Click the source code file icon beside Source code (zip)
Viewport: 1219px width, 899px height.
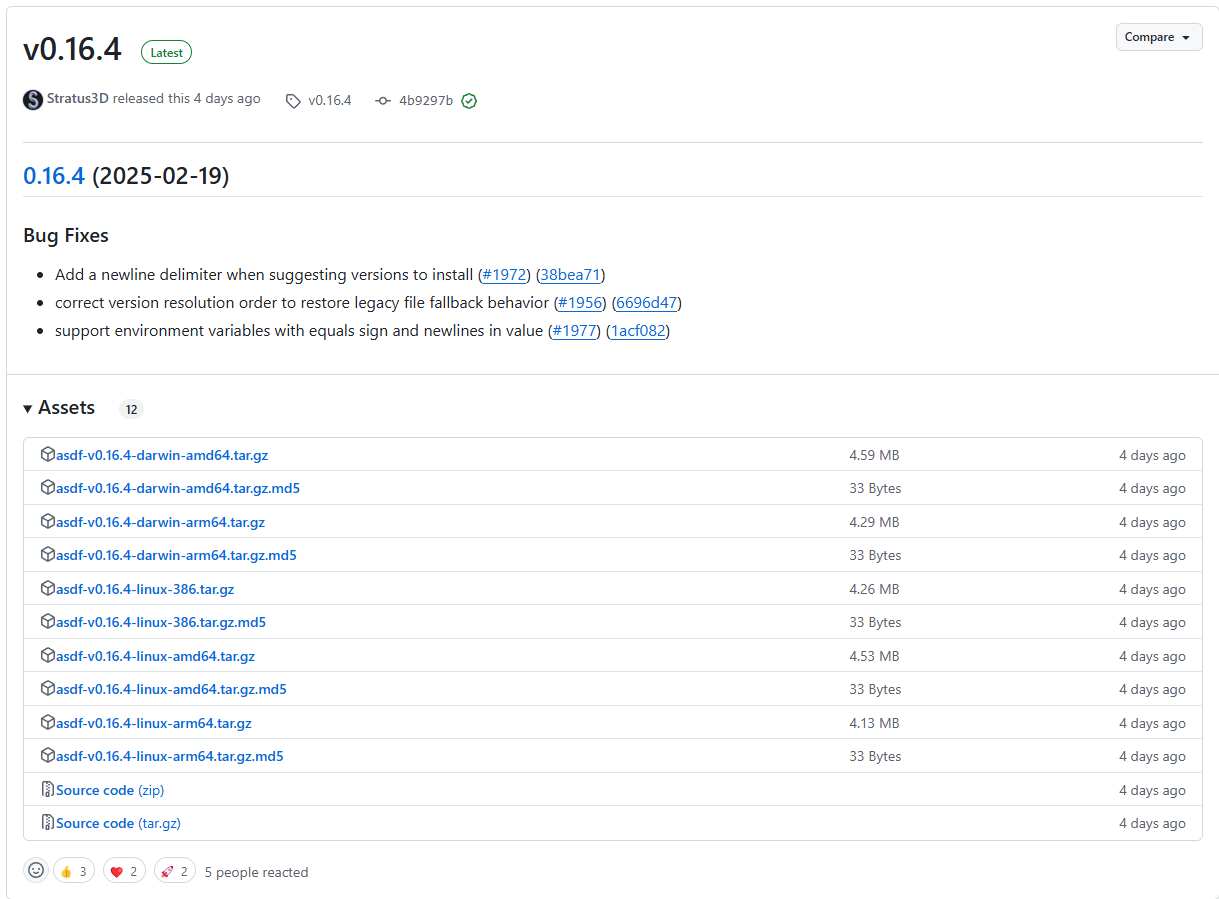tap(47, 789)
